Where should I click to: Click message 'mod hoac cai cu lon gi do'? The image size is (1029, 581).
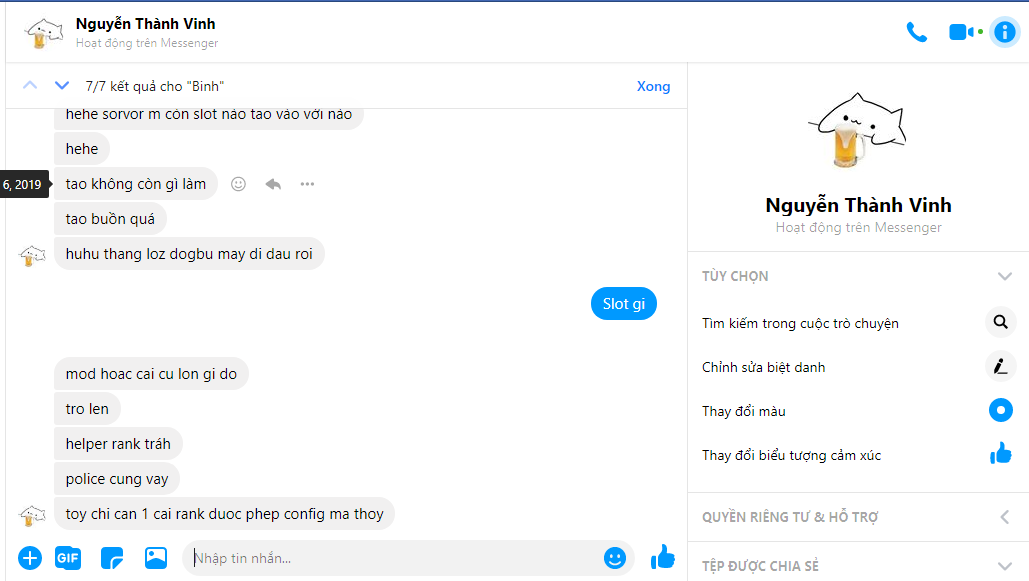click(151, 374)
